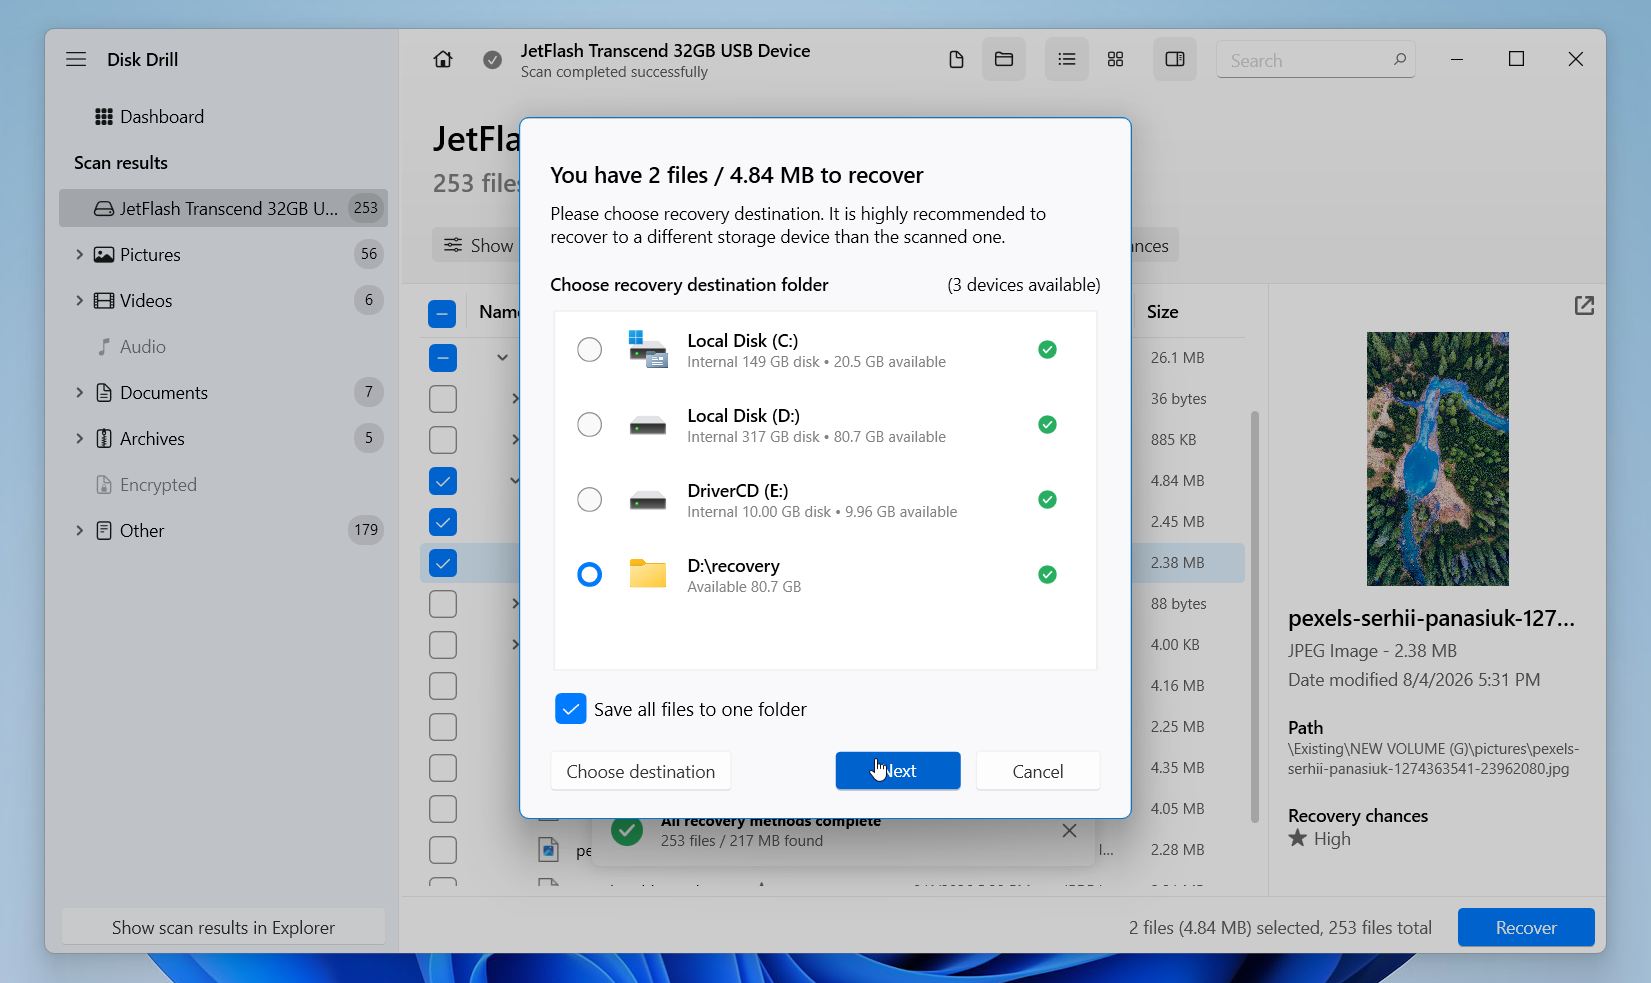Click the DriverCD (E:) drive icon
1651x983 pixels.
click(x=648, y=501)
